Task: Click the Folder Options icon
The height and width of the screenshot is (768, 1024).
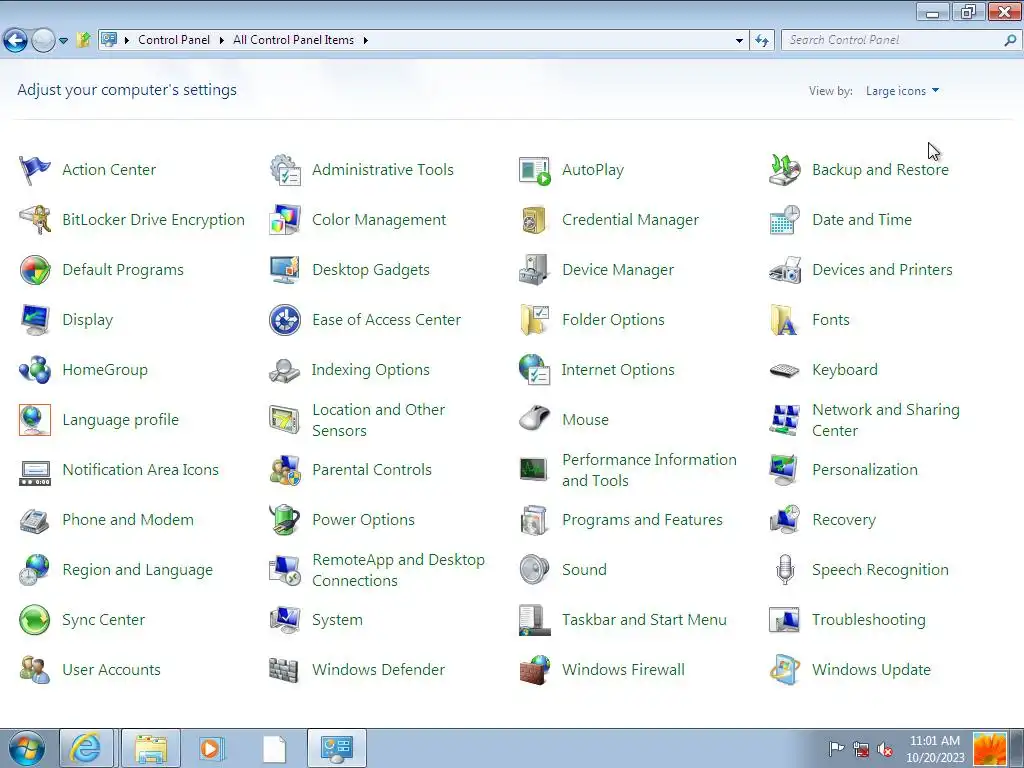Action: tap(534, 320)
